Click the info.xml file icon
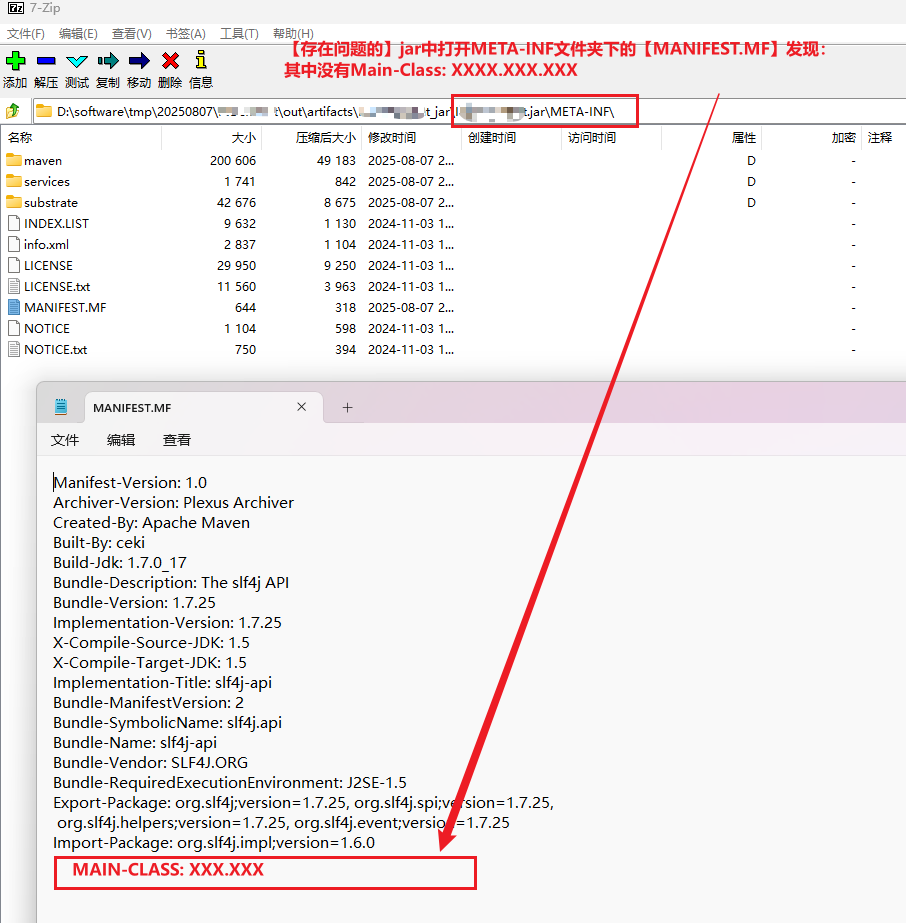906x923 pixels. click(14, 244)
